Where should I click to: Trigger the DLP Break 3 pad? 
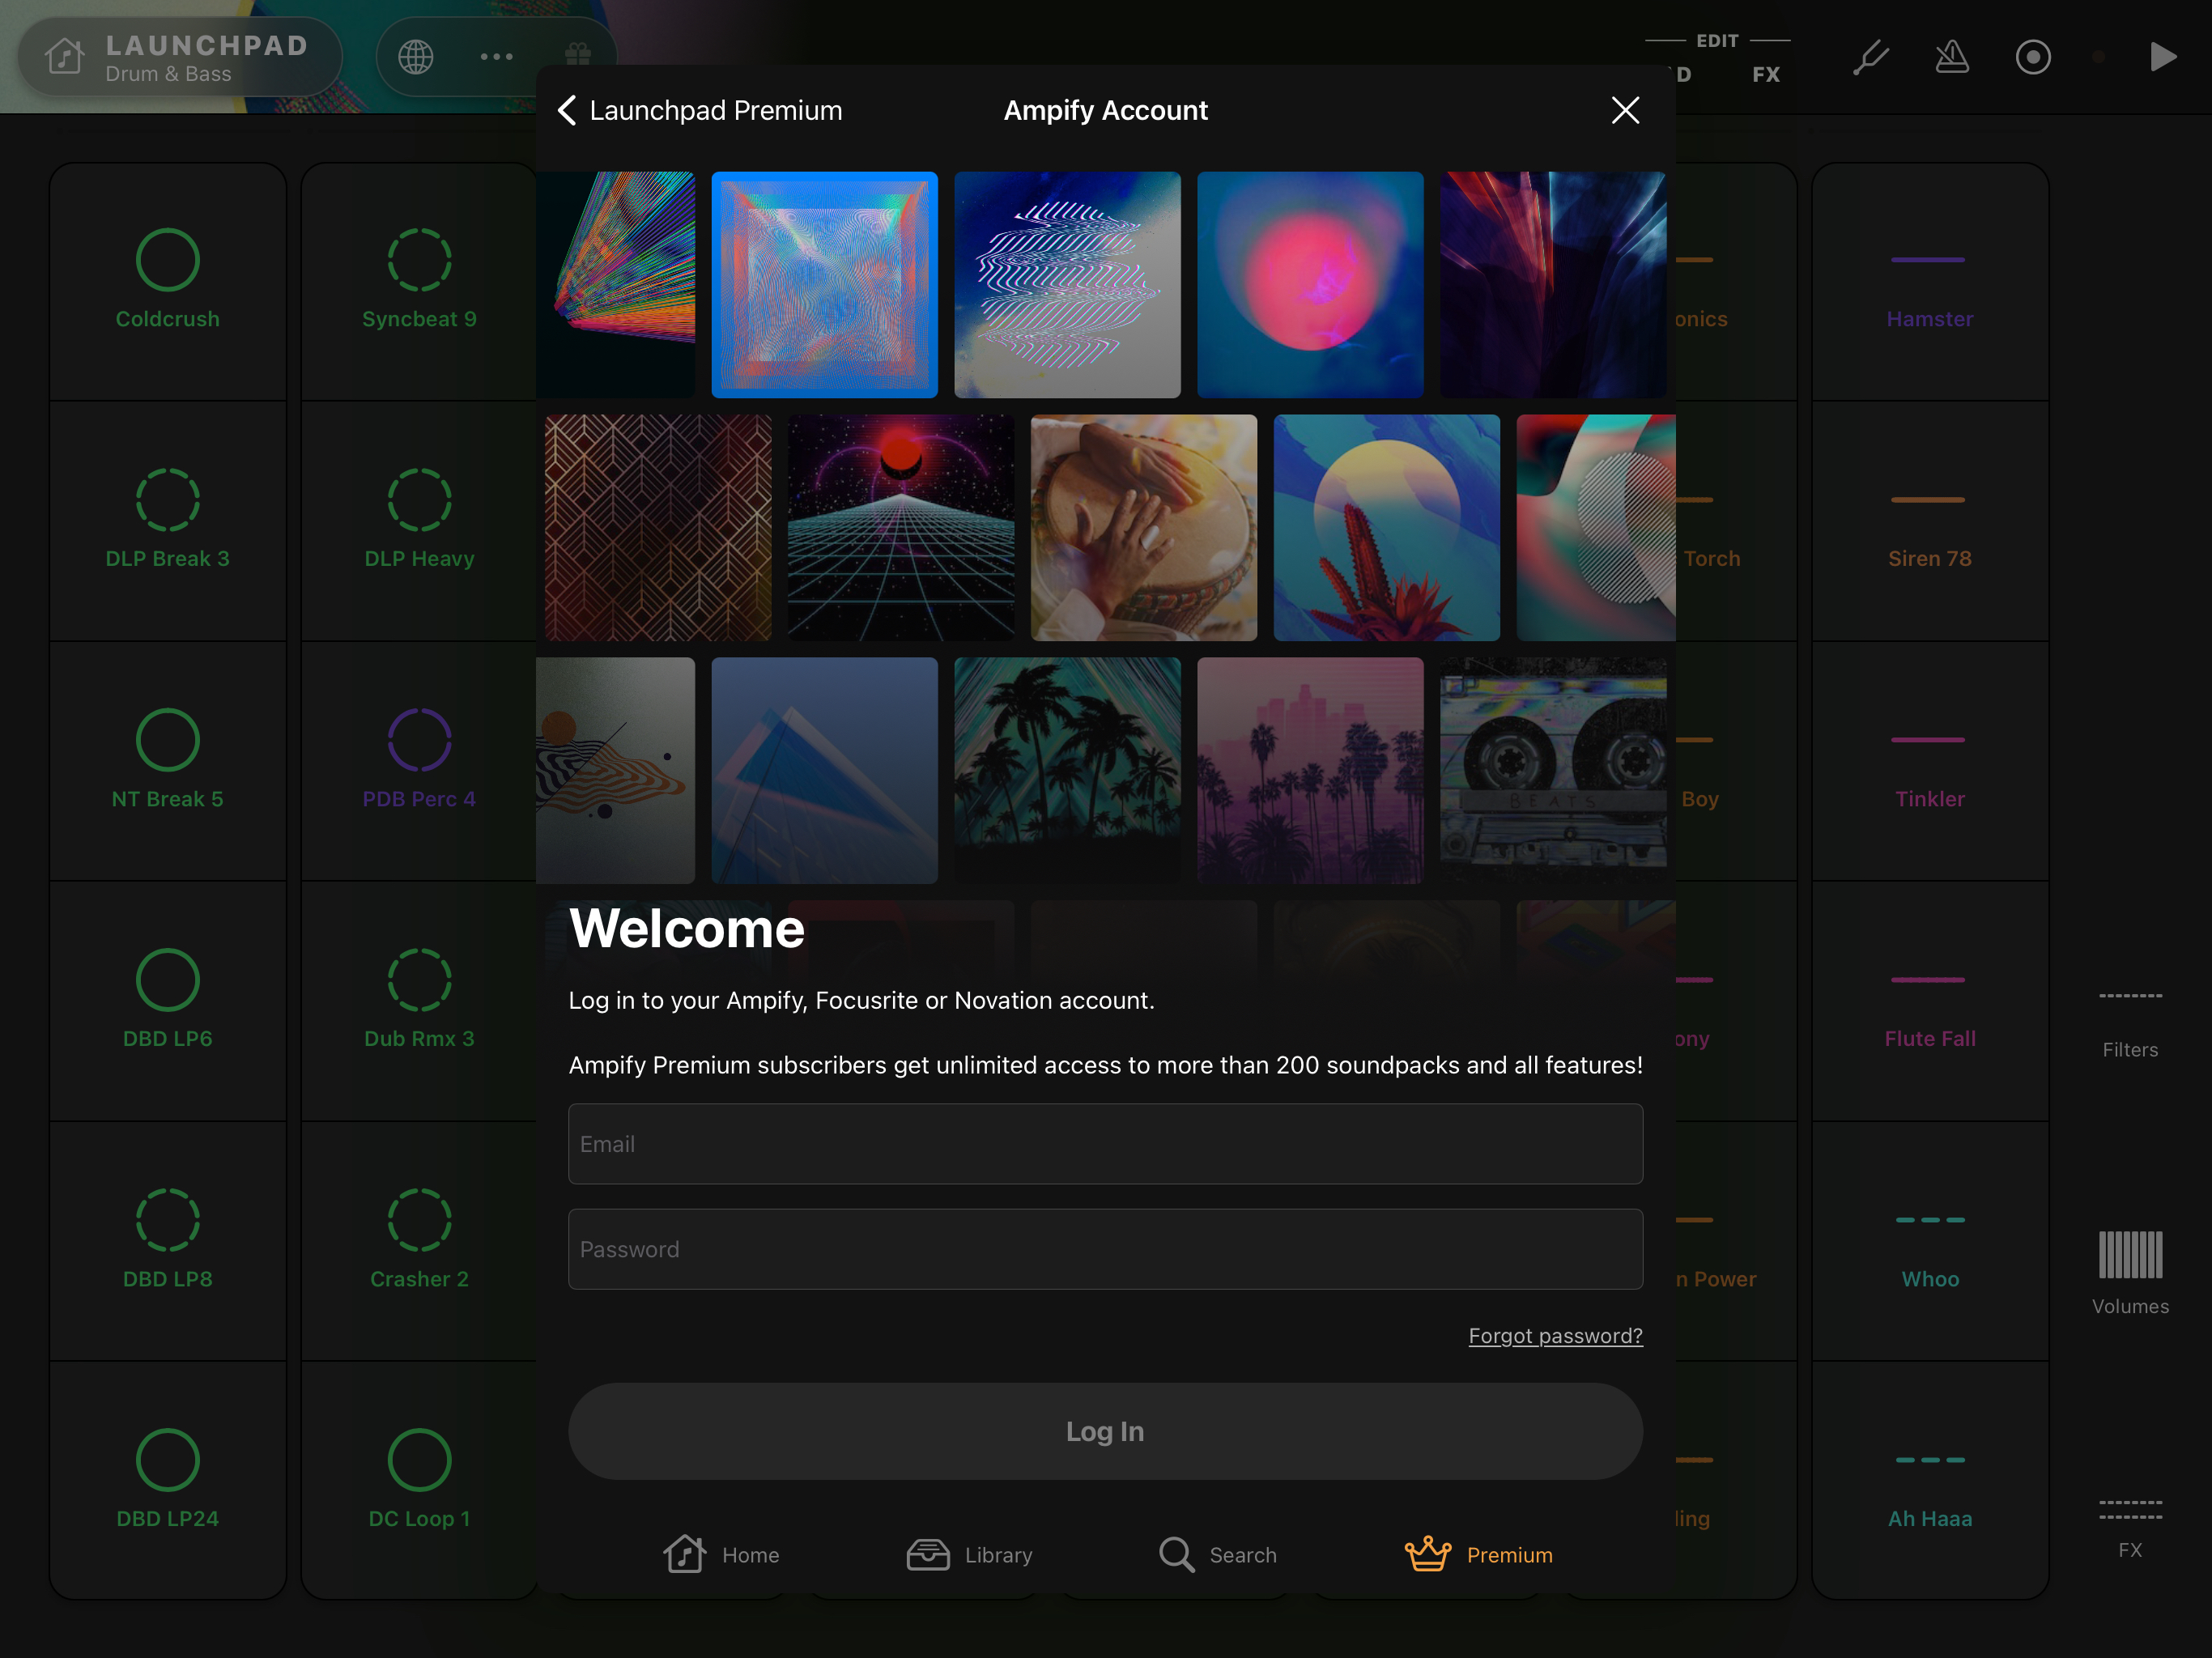click(168, 521)
